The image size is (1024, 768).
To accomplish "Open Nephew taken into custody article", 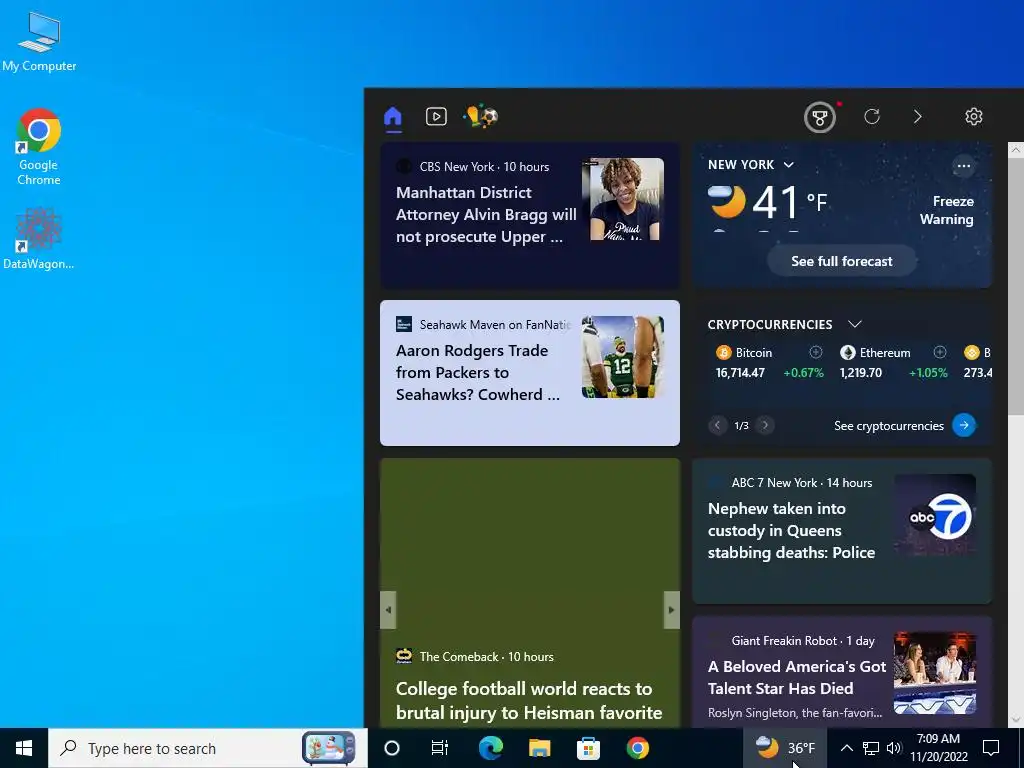I will [x=791, y=531].
